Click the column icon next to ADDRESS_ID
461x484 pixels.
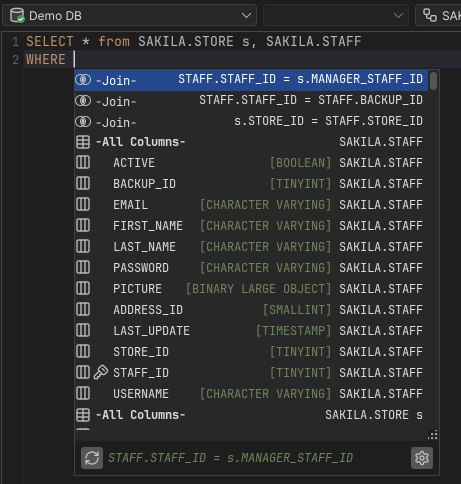pyautogui.click(x=83, y=309)
